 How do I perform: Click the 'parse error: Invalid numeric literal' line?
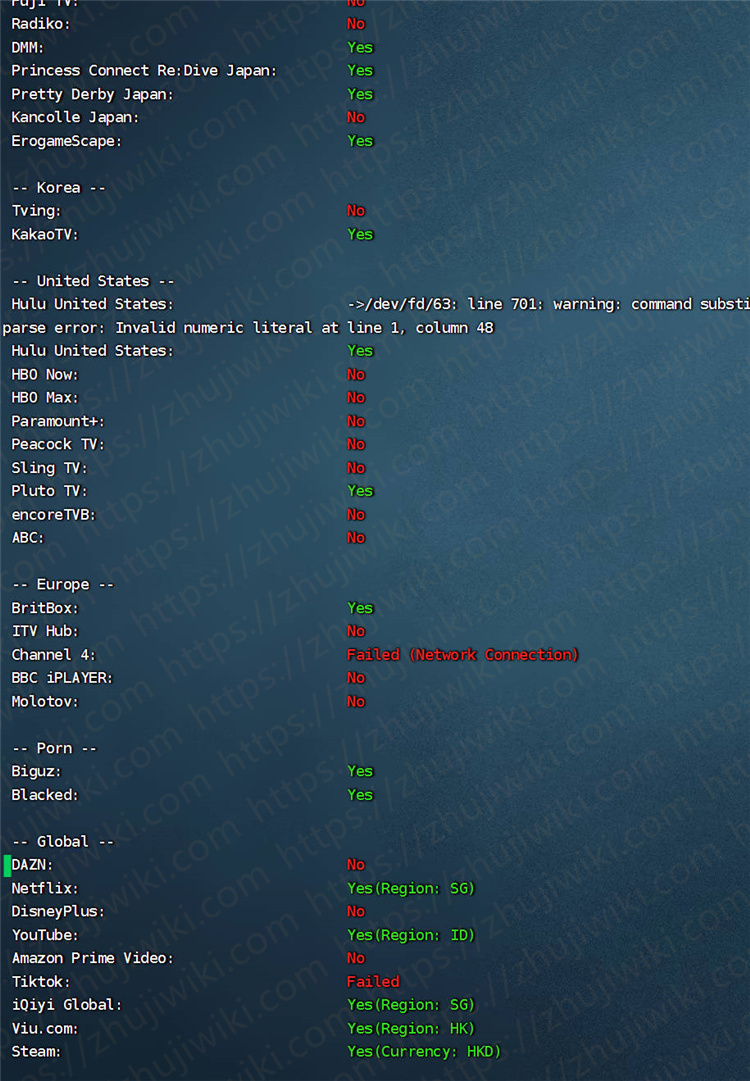click(x=248, y=328)
